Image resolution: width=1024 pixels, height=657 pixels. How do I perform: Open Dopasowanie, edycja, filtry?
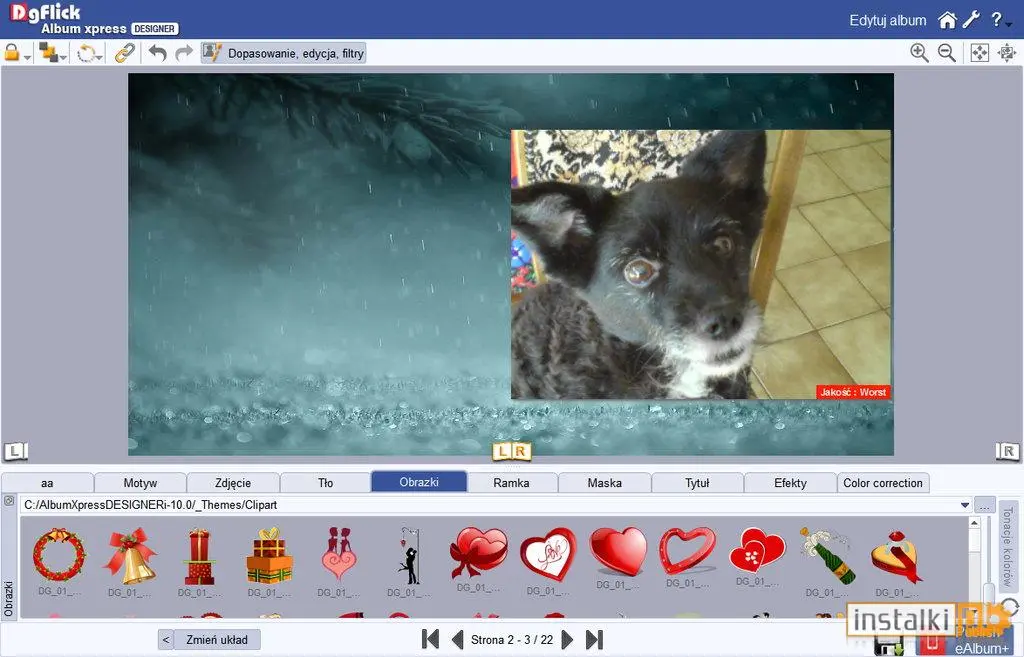pyautogui.click(x=283, y=53)
